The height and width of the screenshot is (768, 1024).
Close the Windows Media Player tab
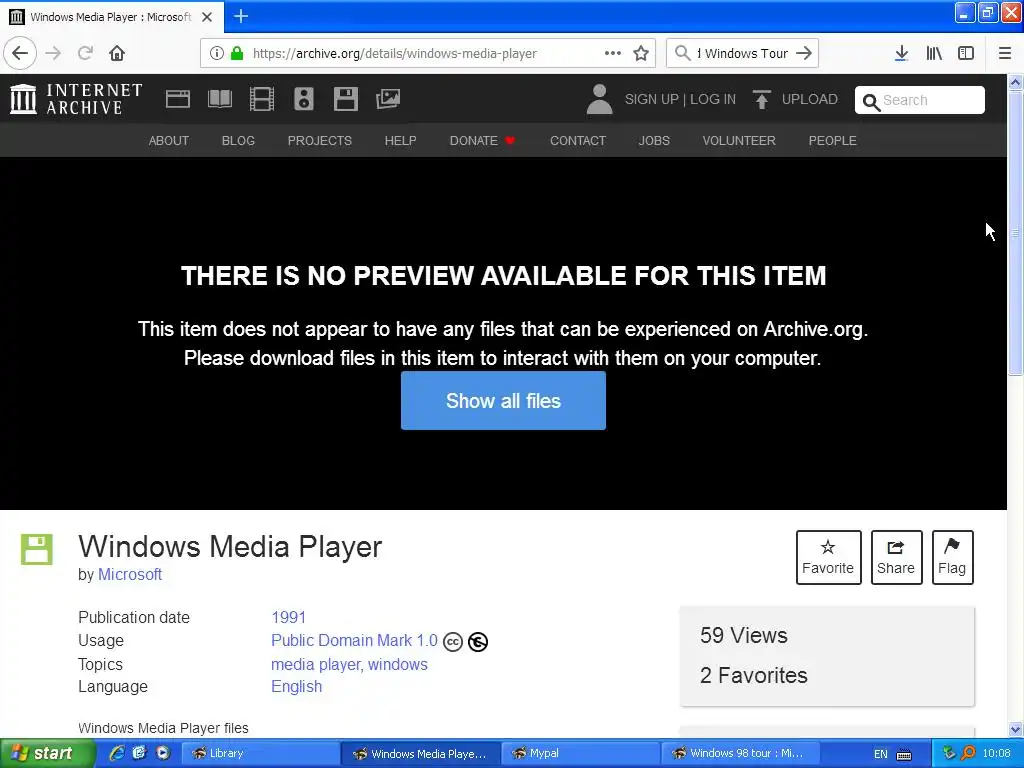(207, 17)
